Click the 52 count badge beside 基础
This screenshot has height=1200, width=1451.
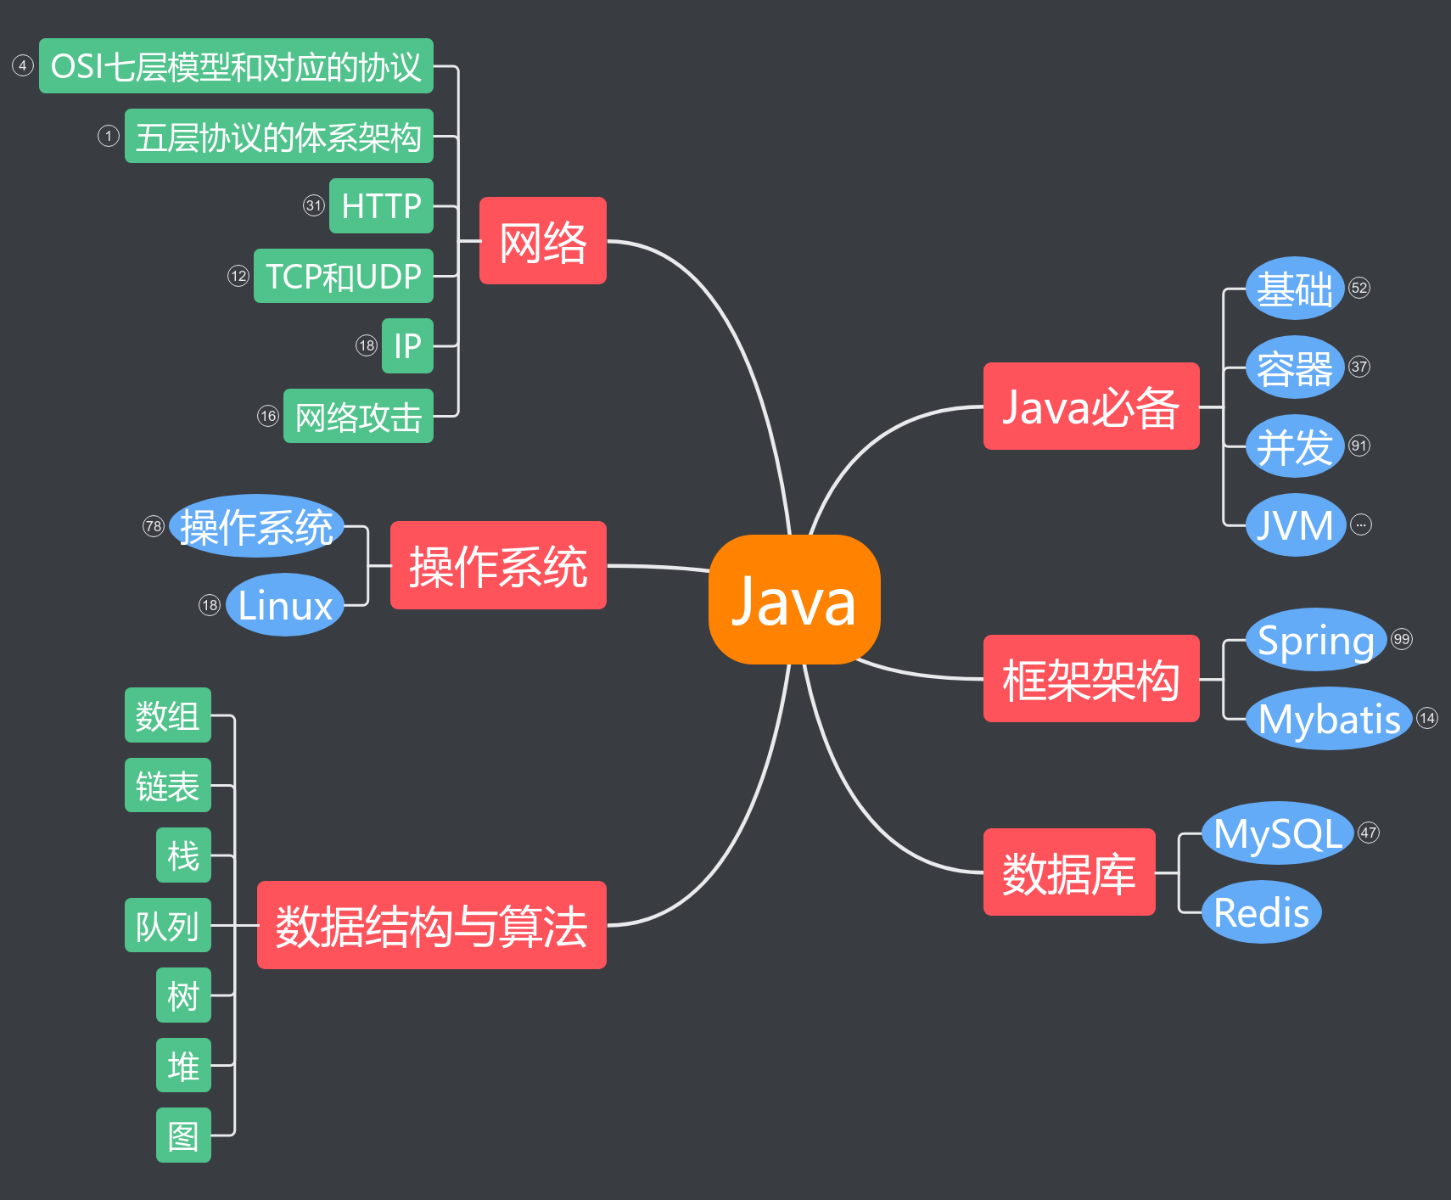pos(1360,288)
